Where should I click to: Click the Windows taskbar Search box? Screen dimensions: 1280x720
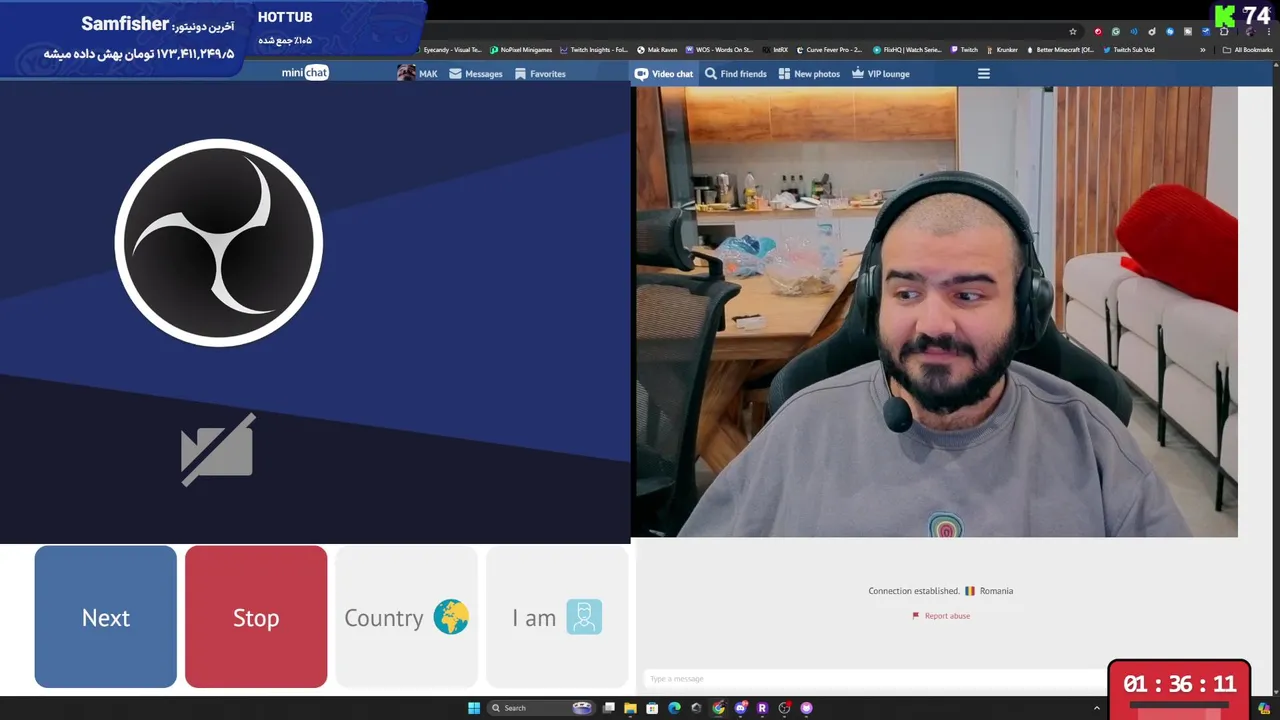click(x=541, y=708)
